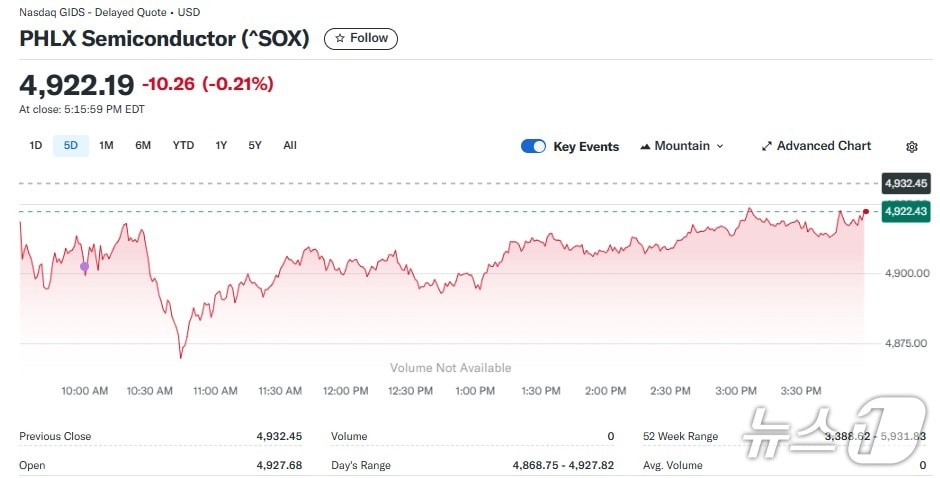The height and width of the screenshot is (478, 940).
Task: Follow the PHLX Semiconductor index
Action: [361, 38]
